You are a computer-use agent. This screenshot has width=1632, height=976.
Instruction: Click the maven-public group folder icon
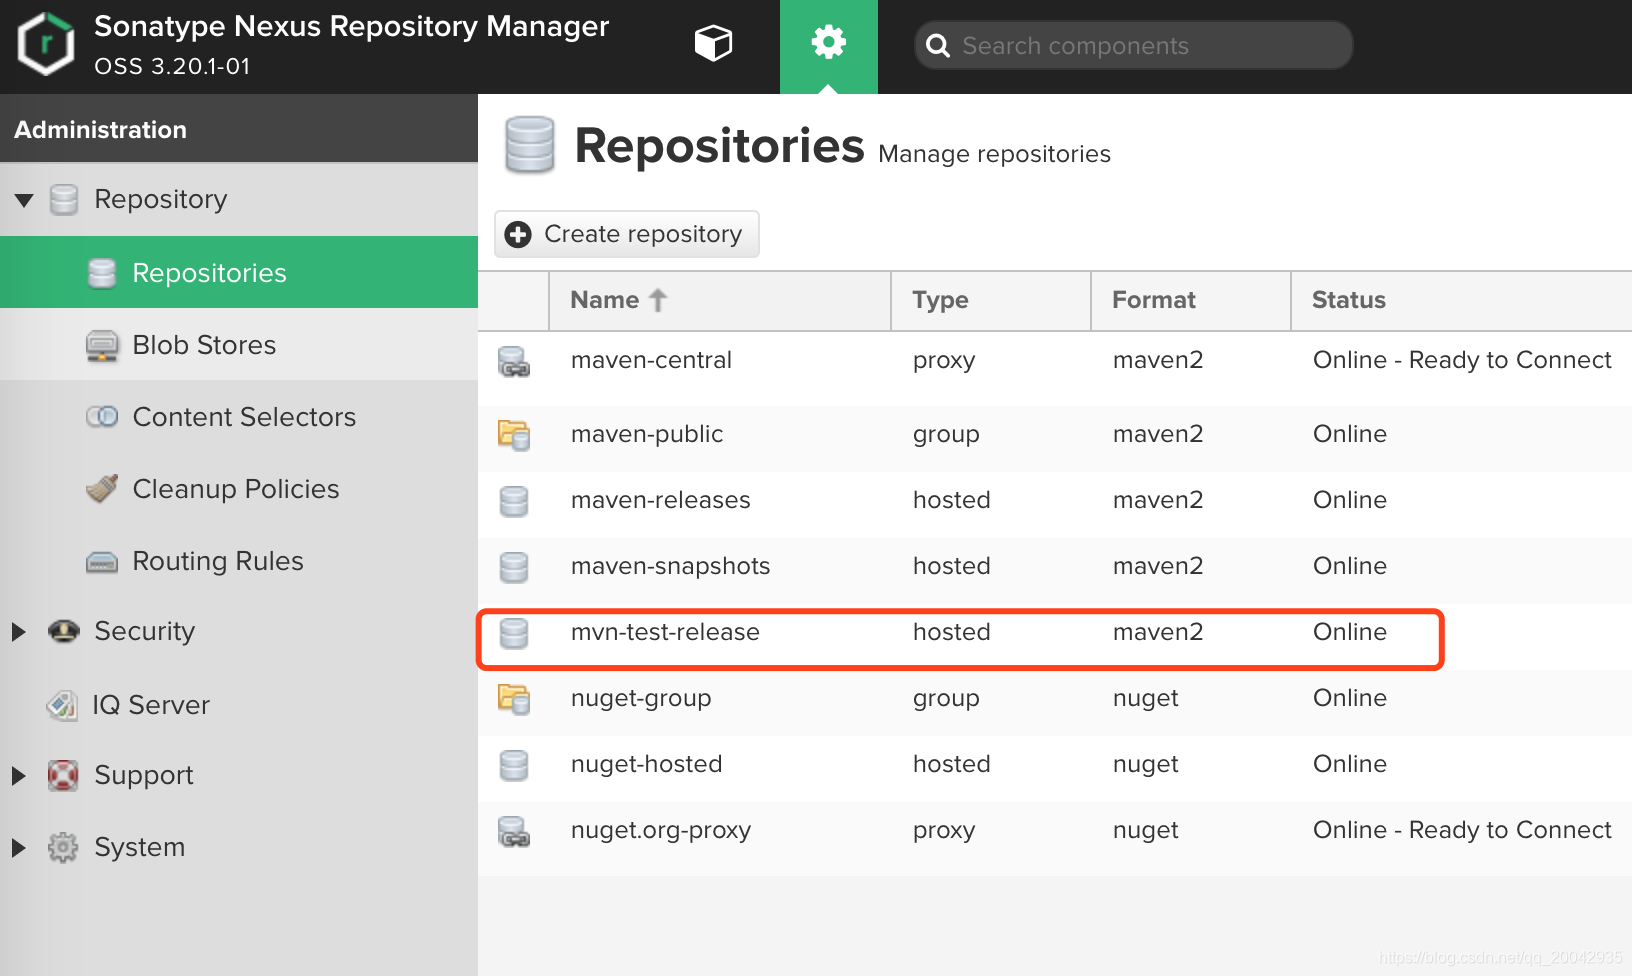(x=514, y=435)
